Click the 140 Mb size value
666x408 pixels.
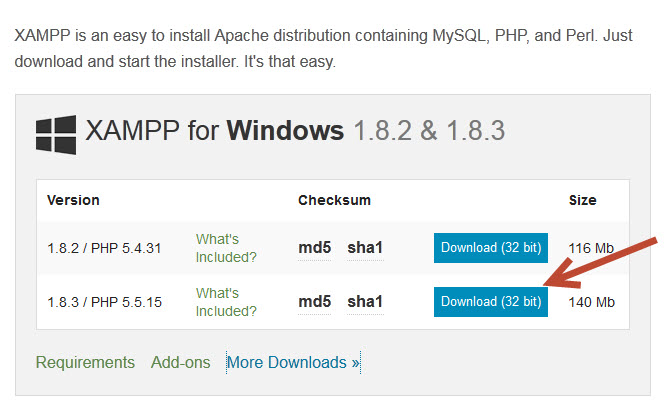coord(591,302)
